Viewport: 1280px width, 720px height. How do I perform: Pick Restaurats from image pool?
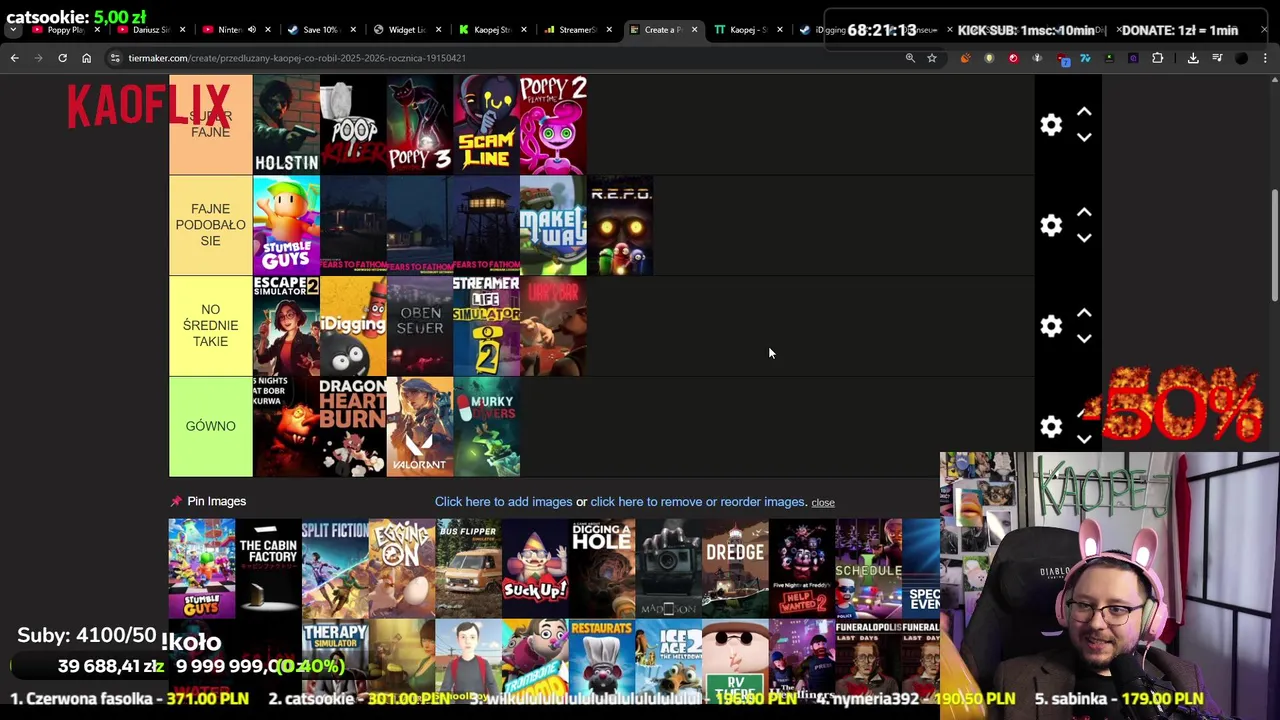[x=602, y=660]
